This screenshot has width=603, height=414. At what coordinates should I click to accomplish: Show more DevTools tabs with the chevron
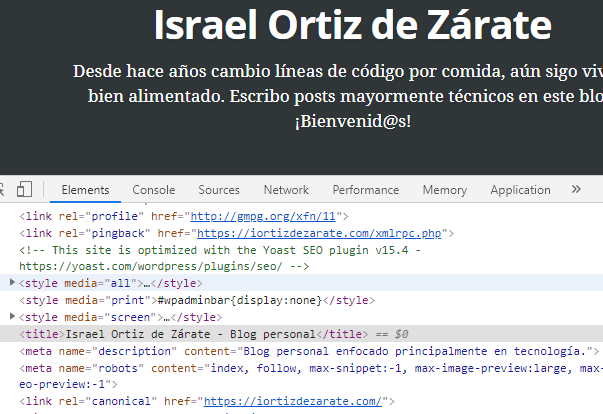pyautogui.click(x=576, y=189)
